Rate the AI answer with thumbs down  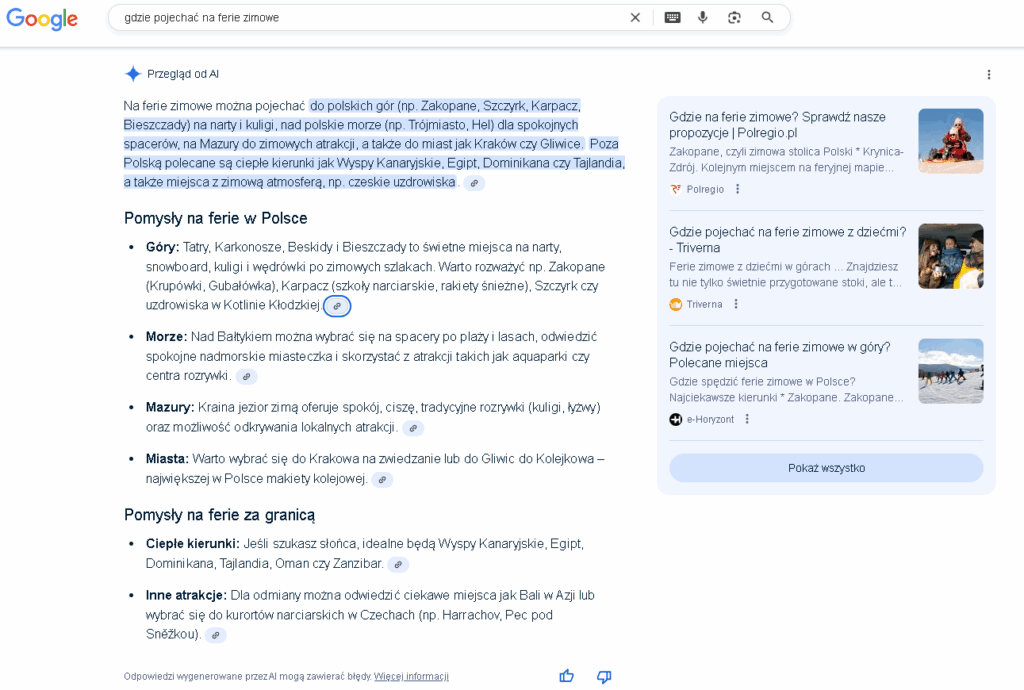[x=604, y=676]
